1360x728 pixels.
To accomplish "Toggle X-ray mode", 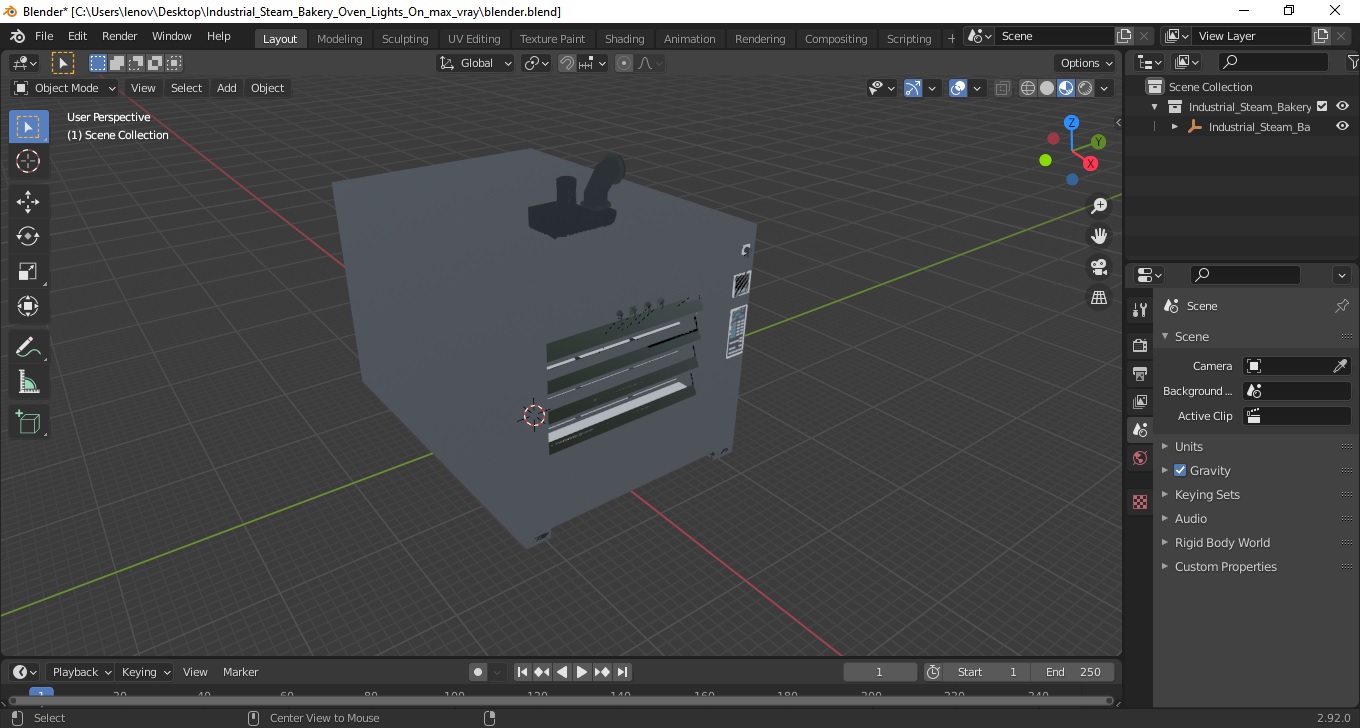I will [x=1003, y=88].
